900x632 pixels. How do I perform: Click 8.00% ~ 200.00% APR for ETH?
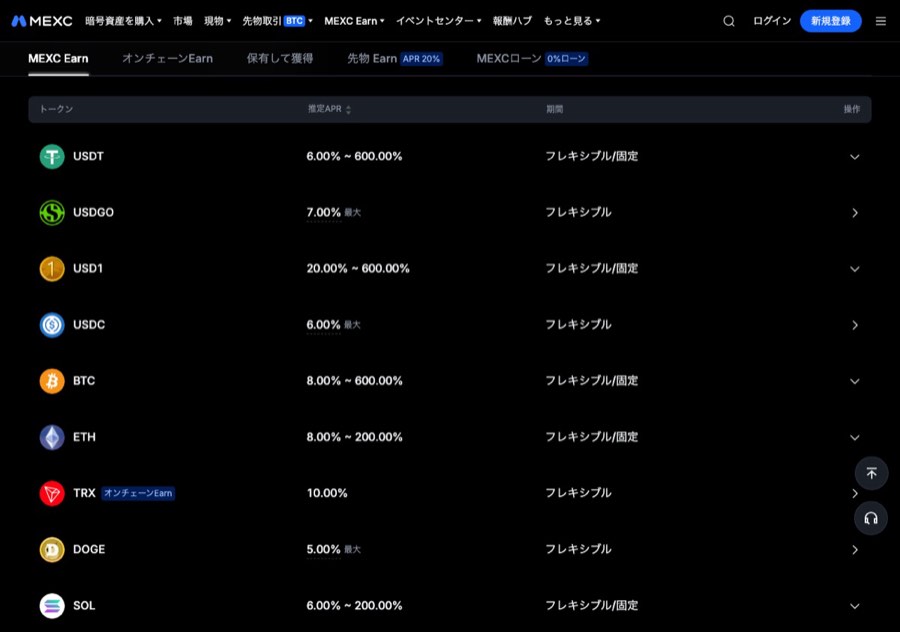click(x=354, y=437)
